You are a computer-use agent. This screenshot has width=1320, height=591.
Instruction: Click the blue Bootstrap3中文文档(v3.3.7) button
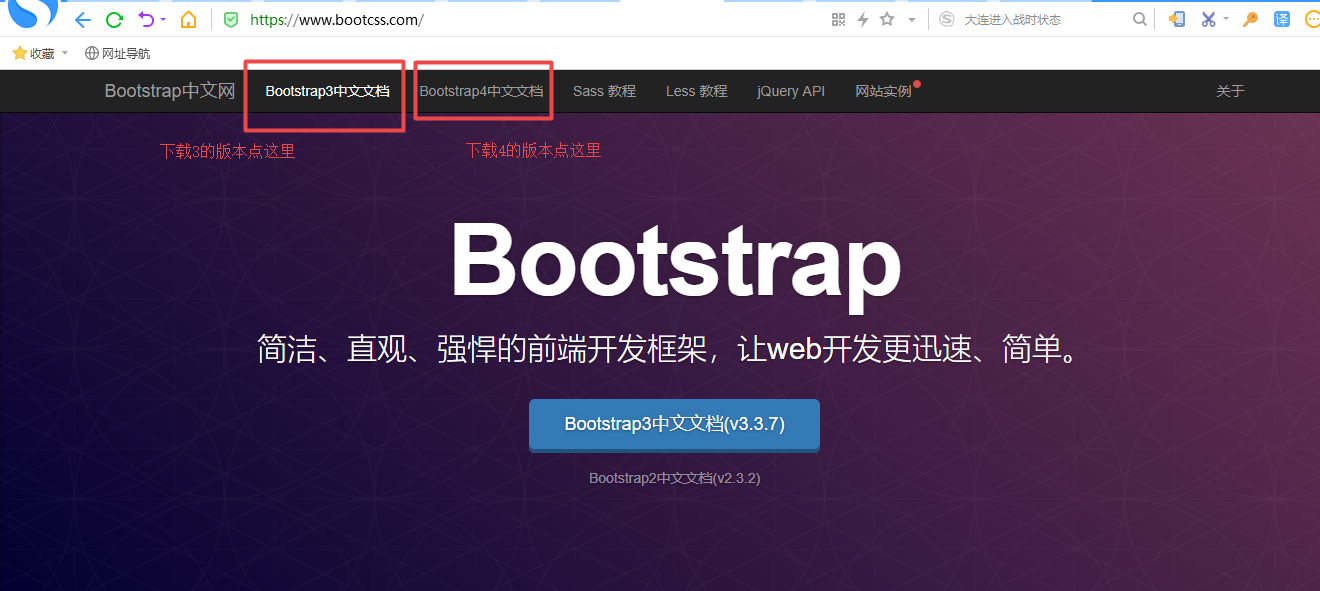[674, 425]
